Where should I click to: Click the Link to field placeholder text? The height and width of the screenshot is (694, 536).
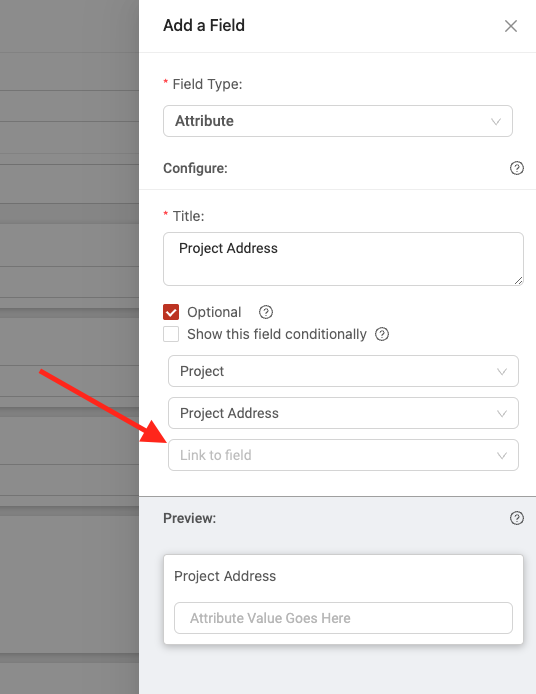coord(216,455)
